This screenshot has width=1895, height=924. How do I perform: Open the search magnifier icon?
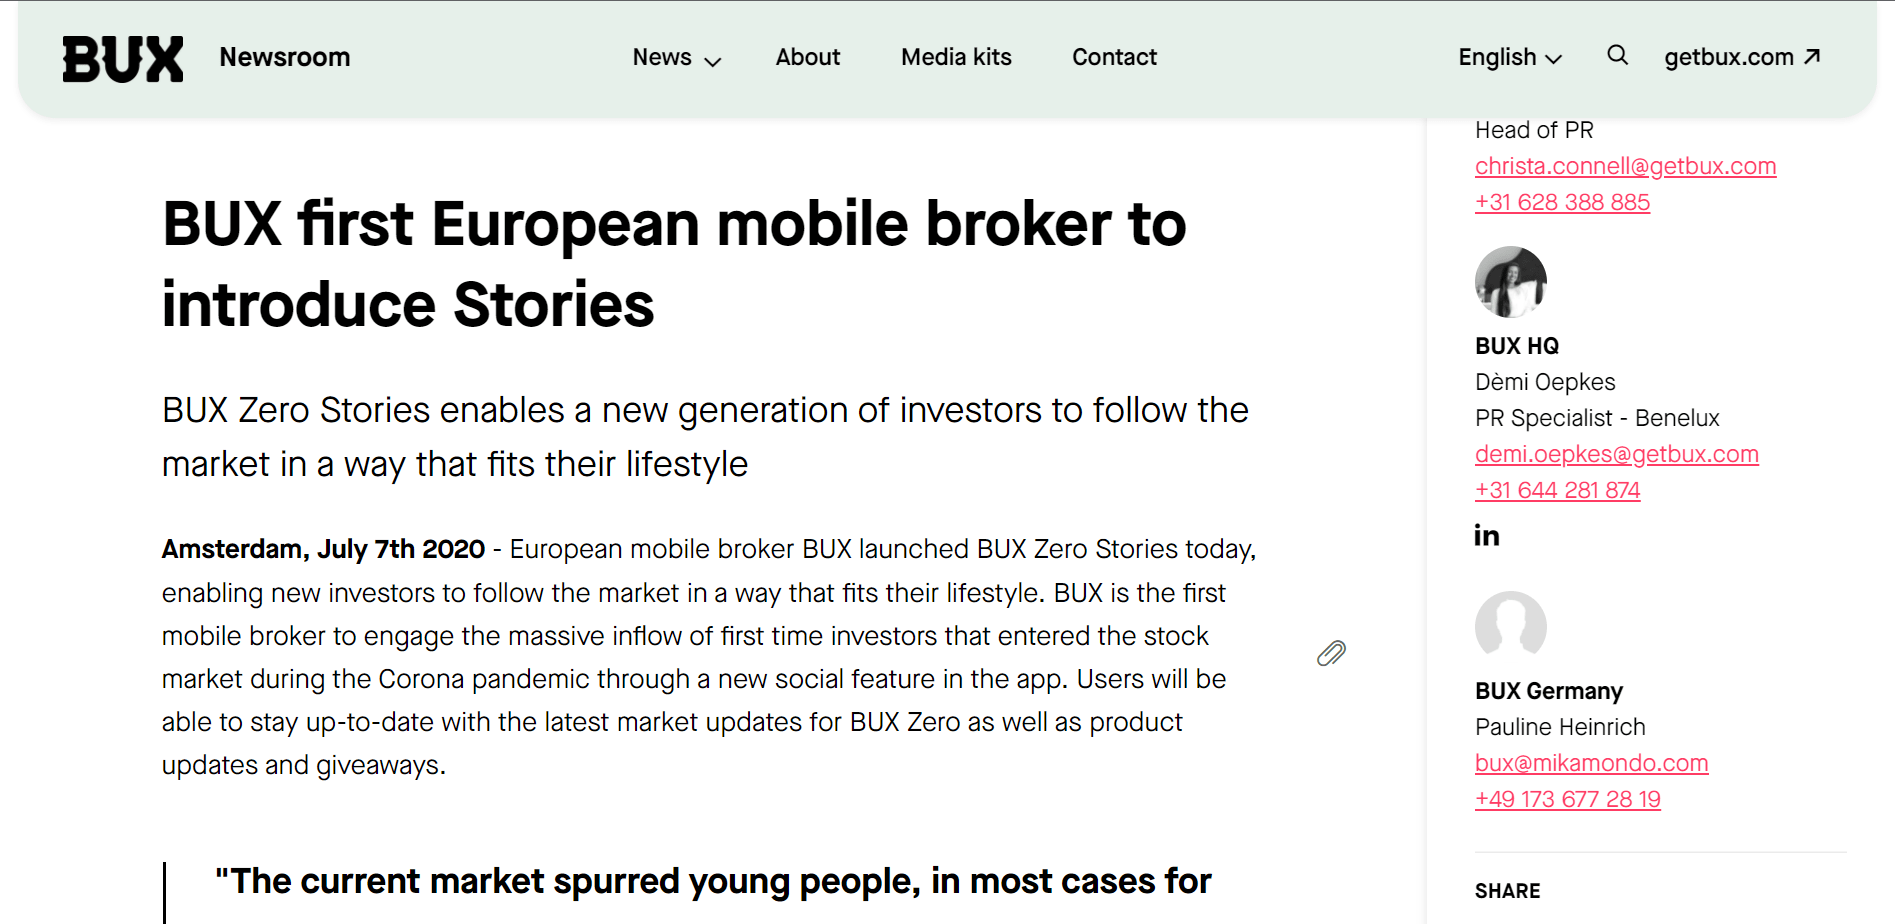coord(1617,55)
